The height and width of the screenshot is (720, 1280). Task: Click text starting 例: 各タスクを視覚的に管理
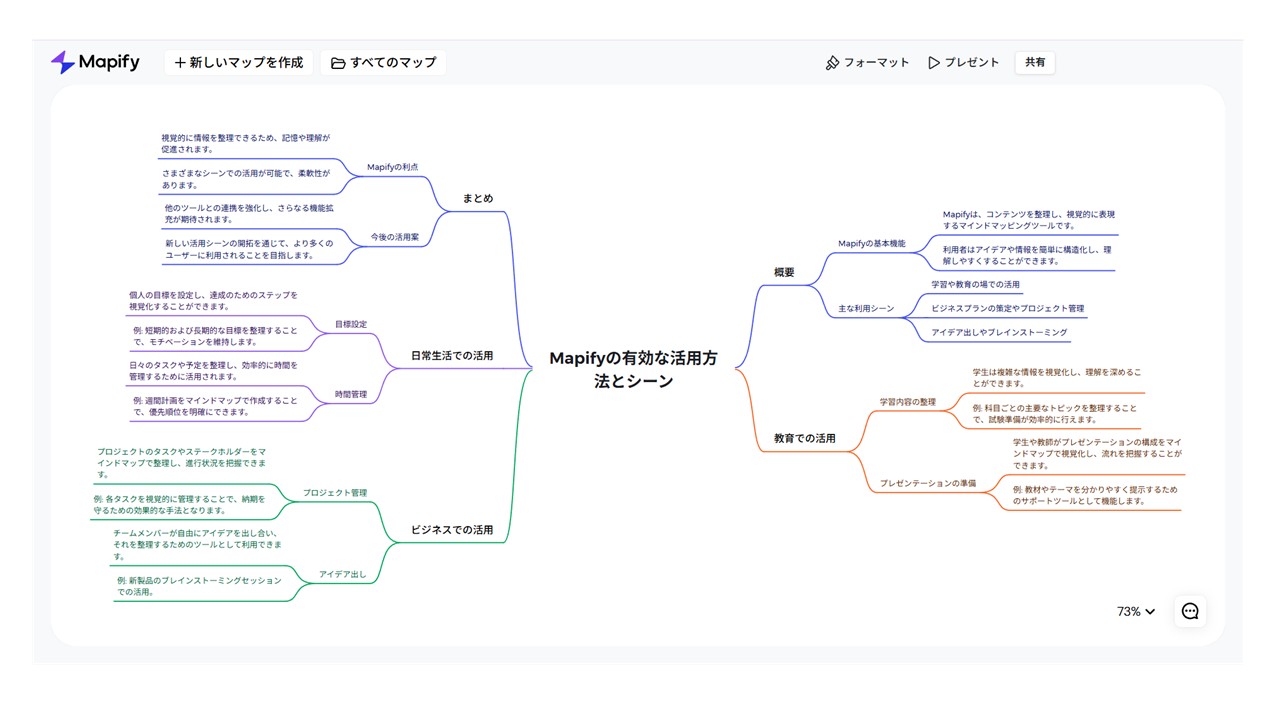pos(180,504)
